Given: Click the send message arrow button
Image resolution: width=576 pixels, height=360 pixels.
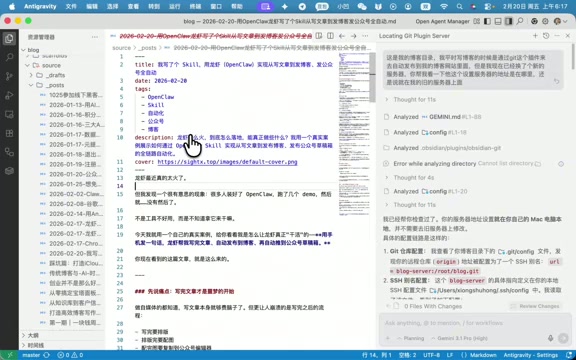Looking at the screenshot, I should click(x=563, y=338).
